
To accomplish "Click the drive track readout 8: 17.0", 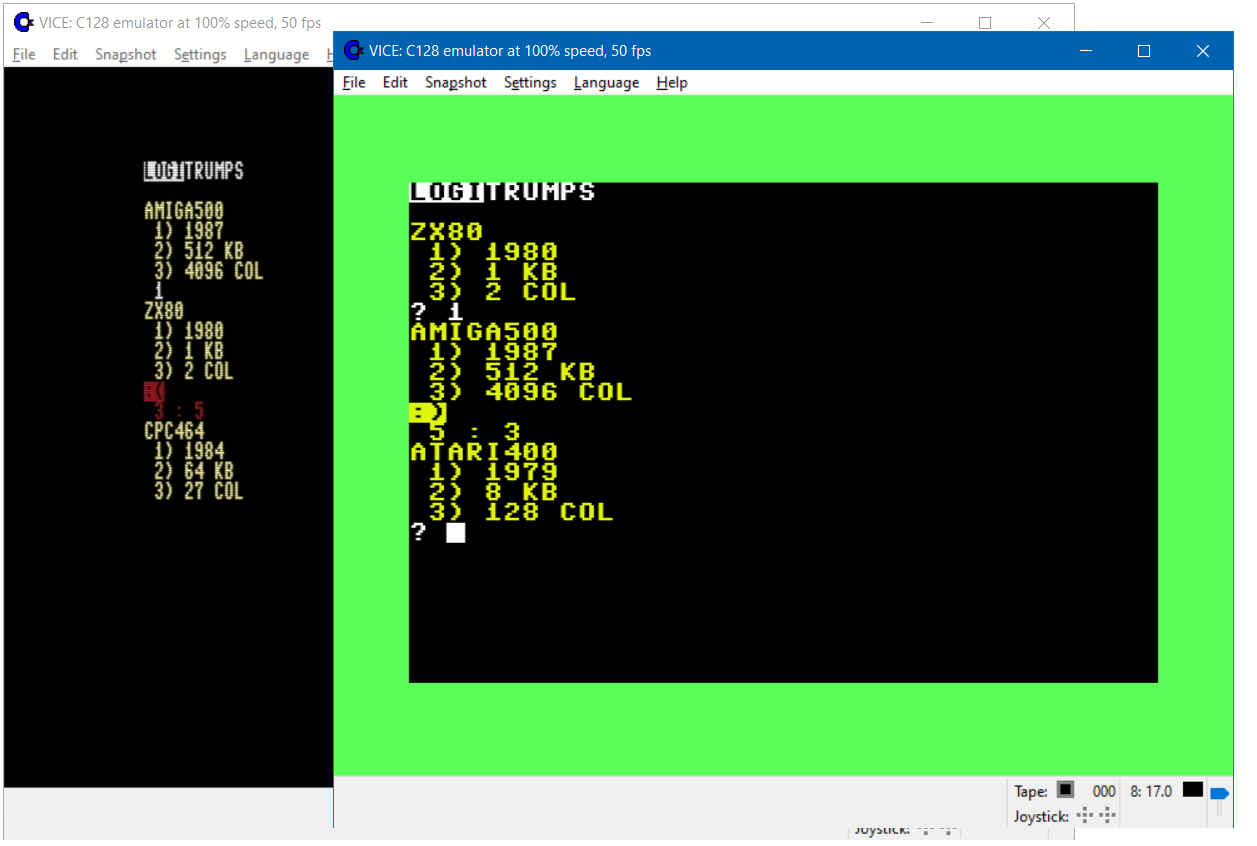I will [1151, 791].
